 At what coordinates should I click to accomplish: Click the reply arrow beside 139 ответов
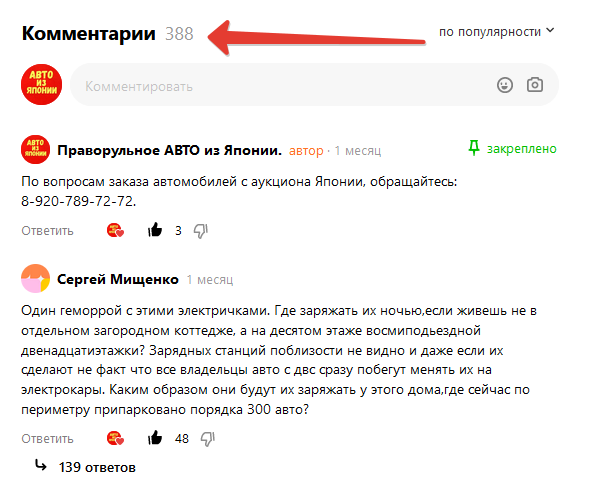tap(41, 465)
